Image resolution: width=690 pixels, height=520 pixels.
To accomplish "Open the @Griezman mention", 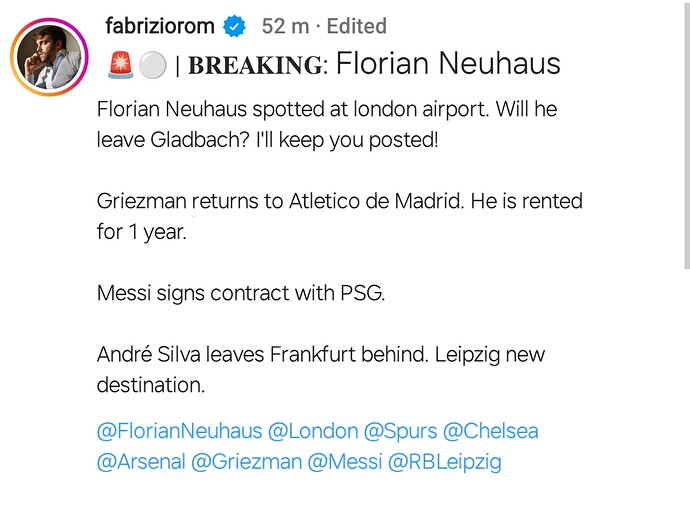I will click(x=246, y=462).
